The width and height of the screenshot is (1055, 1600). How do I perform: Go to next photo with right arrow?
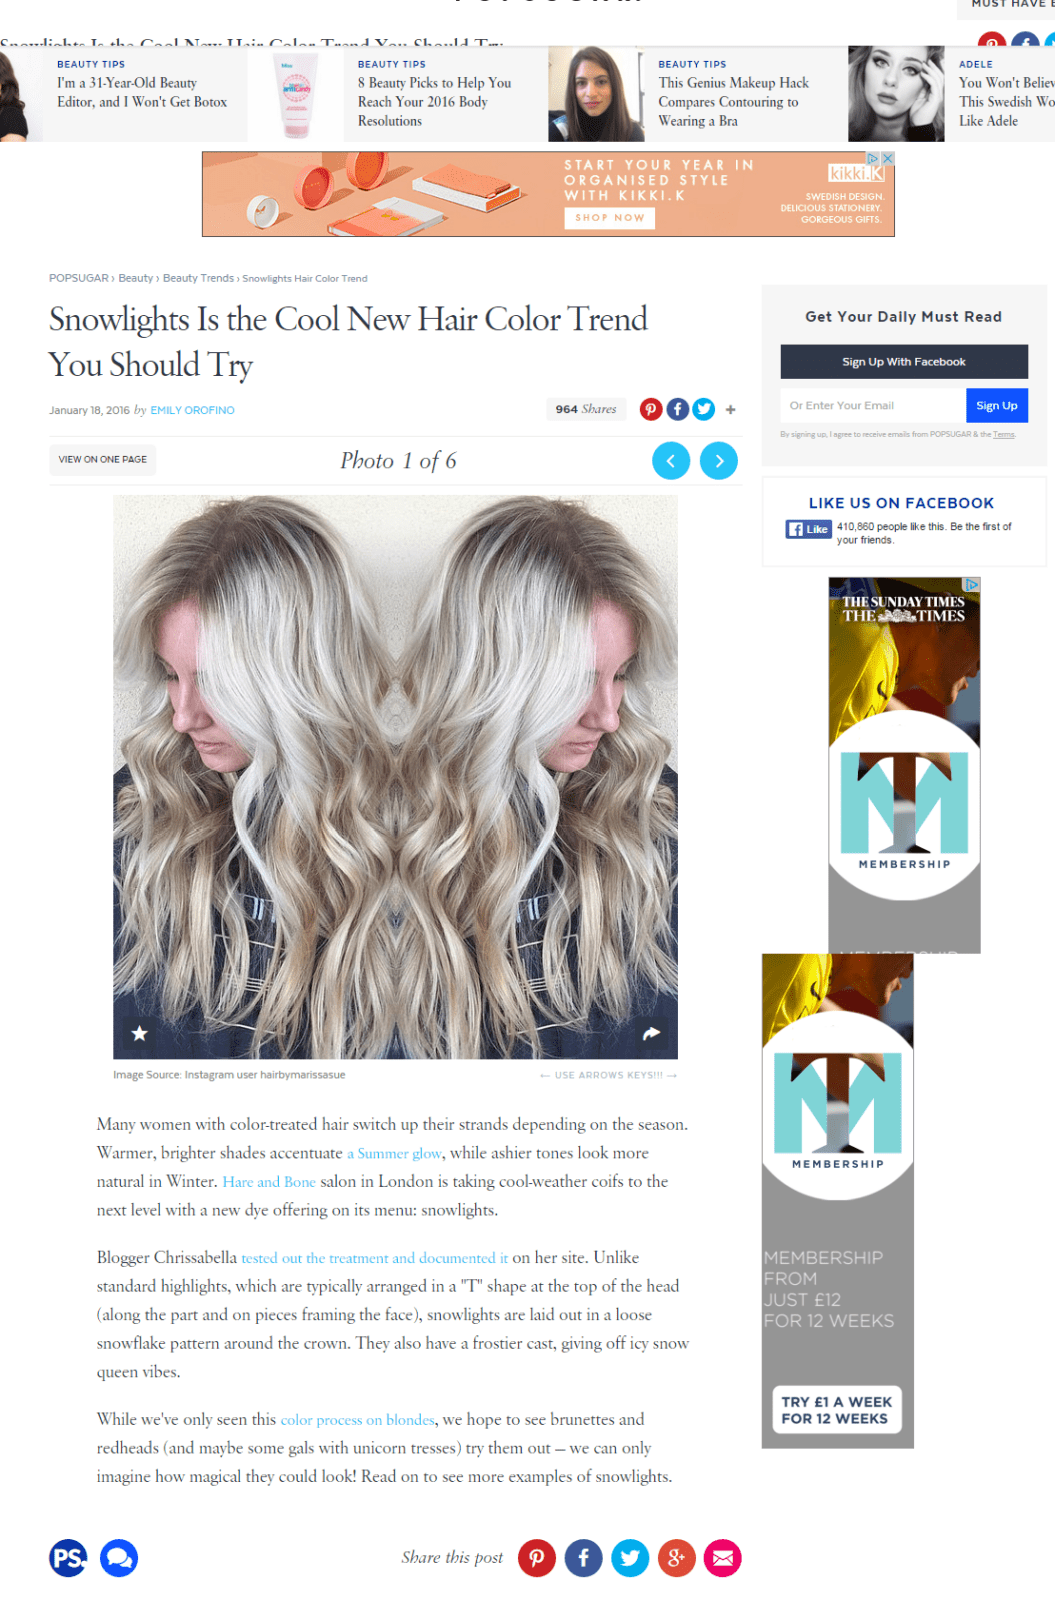(718, 461)
